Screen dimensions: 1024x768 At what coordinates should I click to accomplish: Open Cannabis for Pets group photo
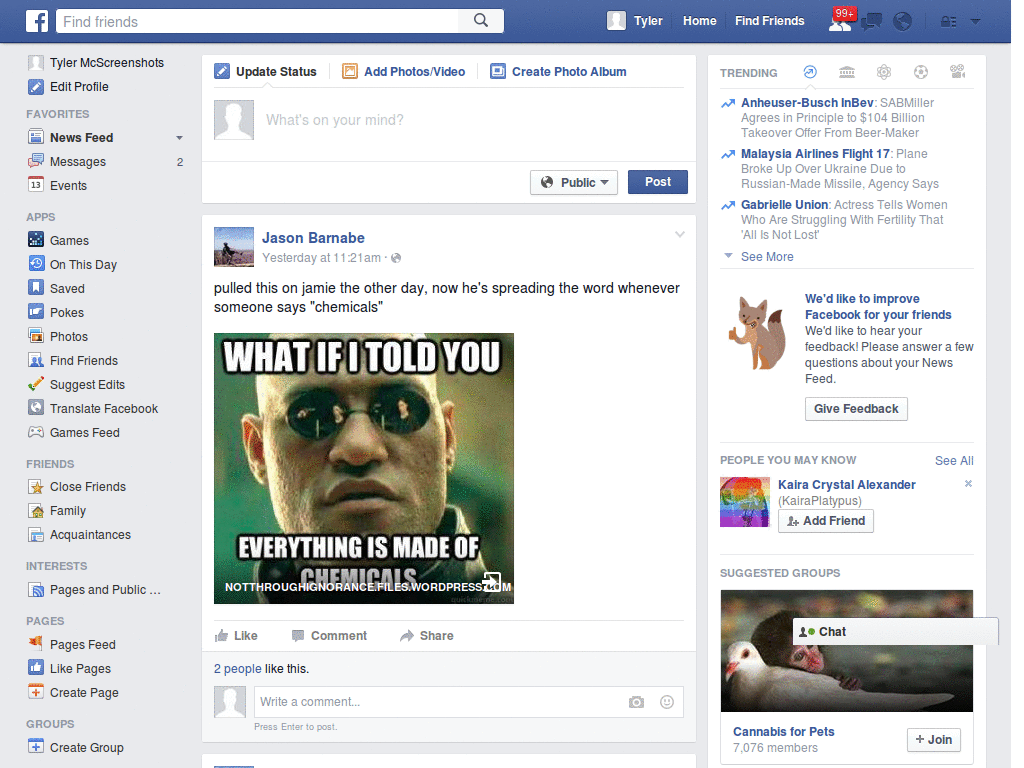point(846,651)
